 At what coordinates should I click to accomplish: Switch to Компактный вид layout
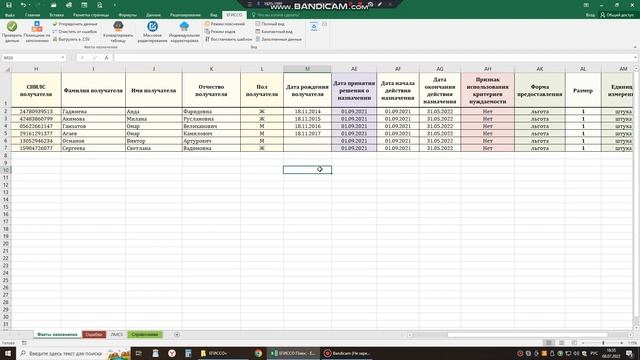pos(274,31)
